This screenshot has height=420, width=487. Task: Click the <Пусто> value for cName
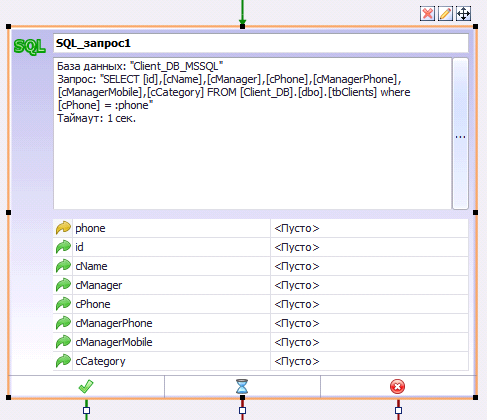(370, 266)
